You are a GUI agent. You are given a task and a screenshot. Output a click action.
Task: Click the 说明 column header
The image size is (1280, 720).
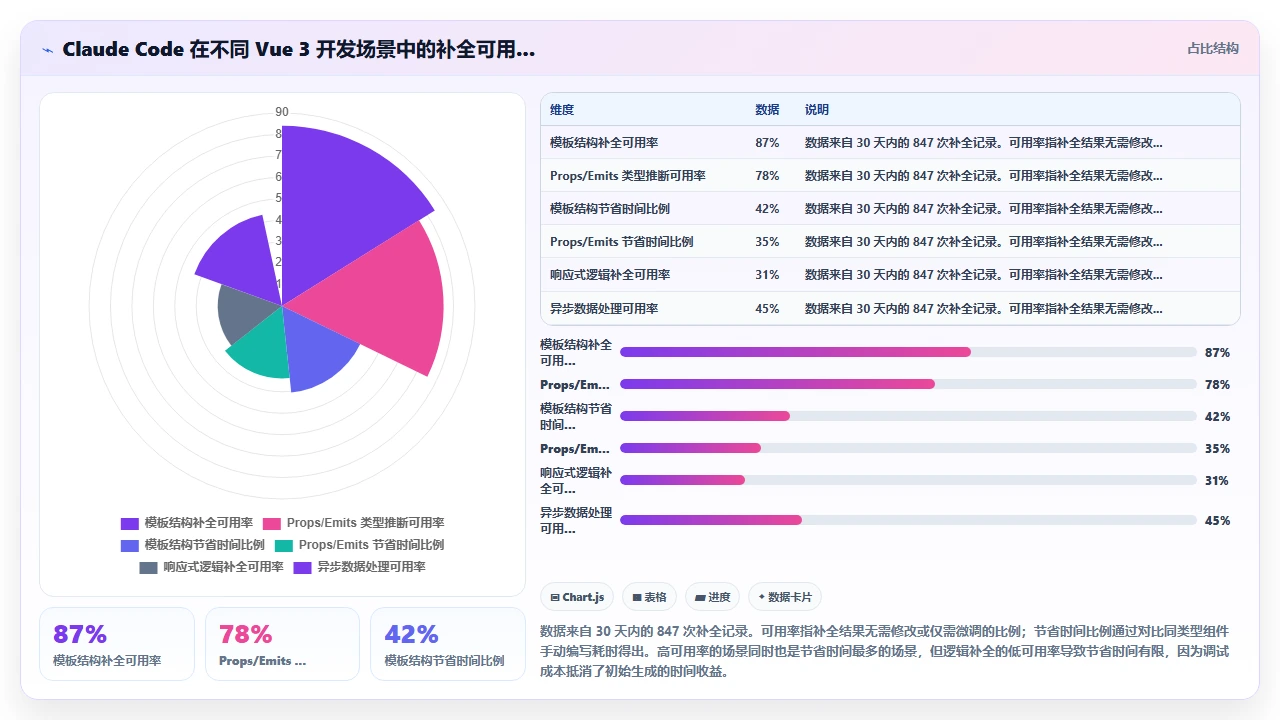click(817, 110)
